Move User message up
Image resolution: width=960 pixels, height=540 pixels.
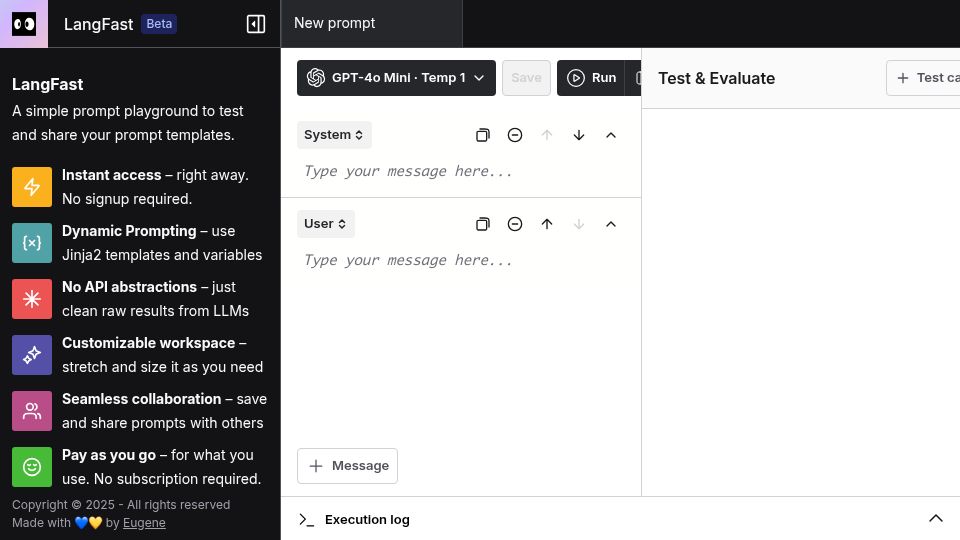pos(547,224)
